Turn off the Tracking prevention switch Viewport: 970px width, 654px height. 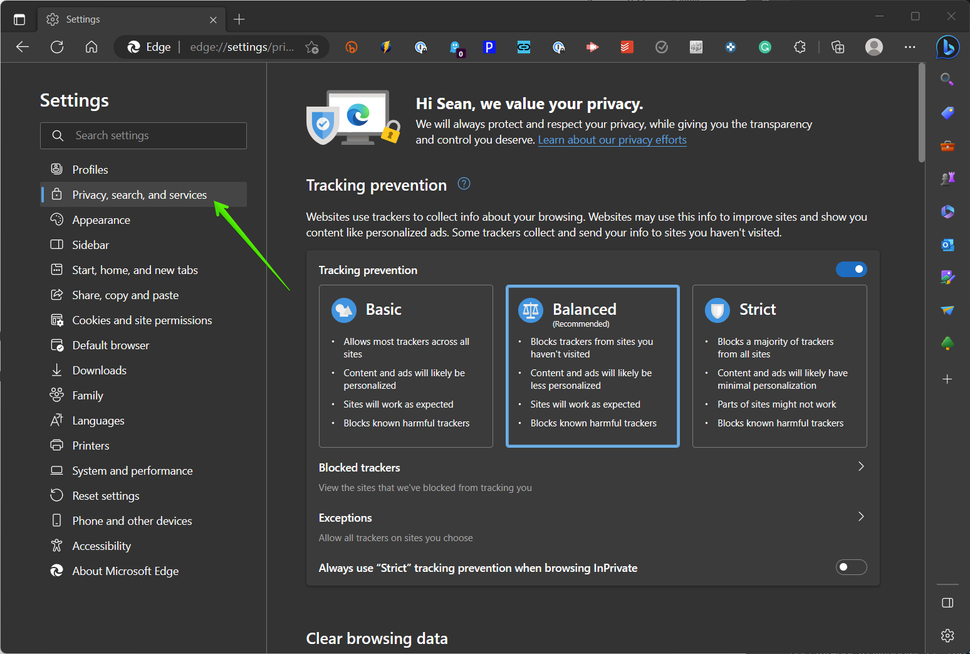pyautogui.click(x=851, y=269)
